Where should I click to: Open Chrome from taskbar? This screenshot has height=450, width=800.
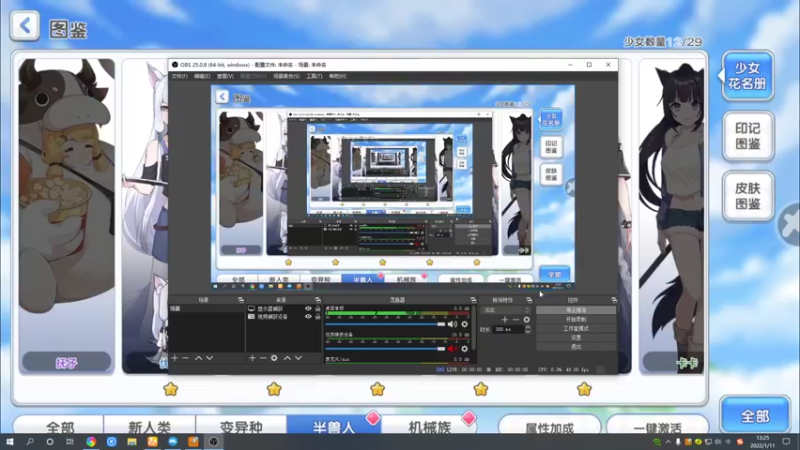coord(91,442)
